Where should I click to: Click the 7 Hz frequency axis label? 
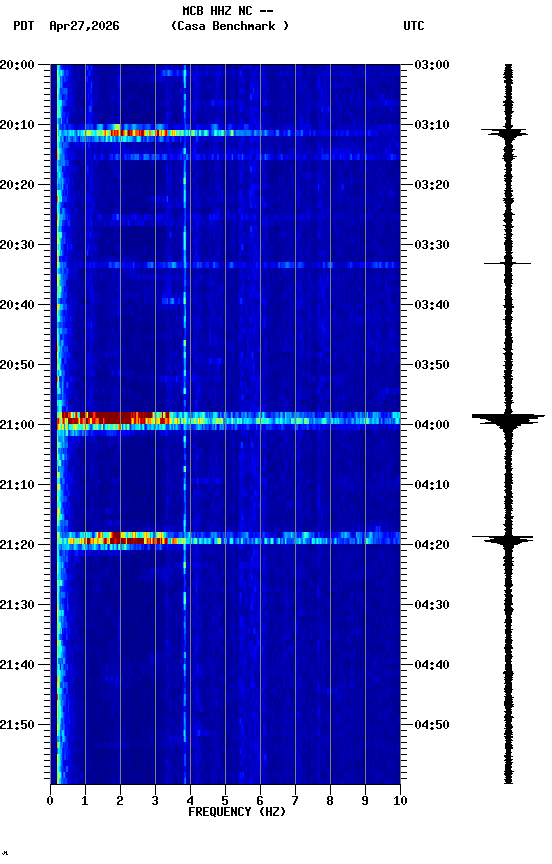tap(295, 801)
